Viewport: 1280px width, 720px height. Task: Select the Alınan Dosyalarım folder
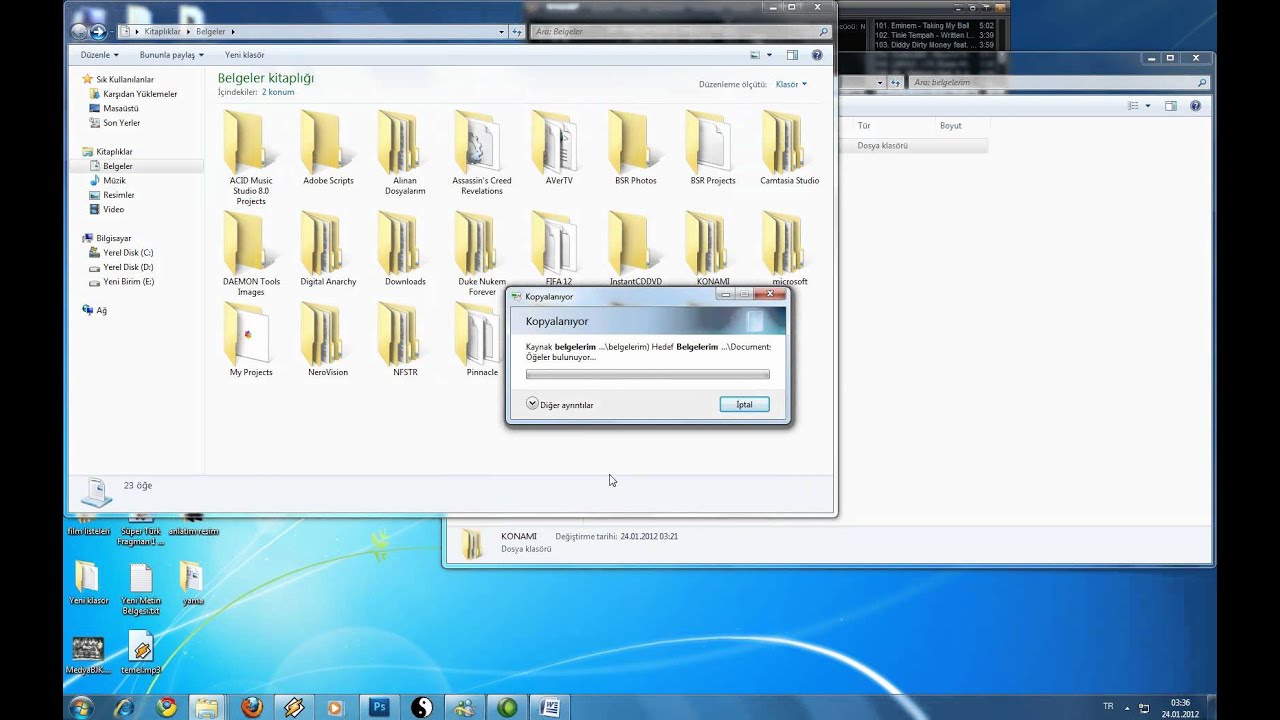coord(405,153)
